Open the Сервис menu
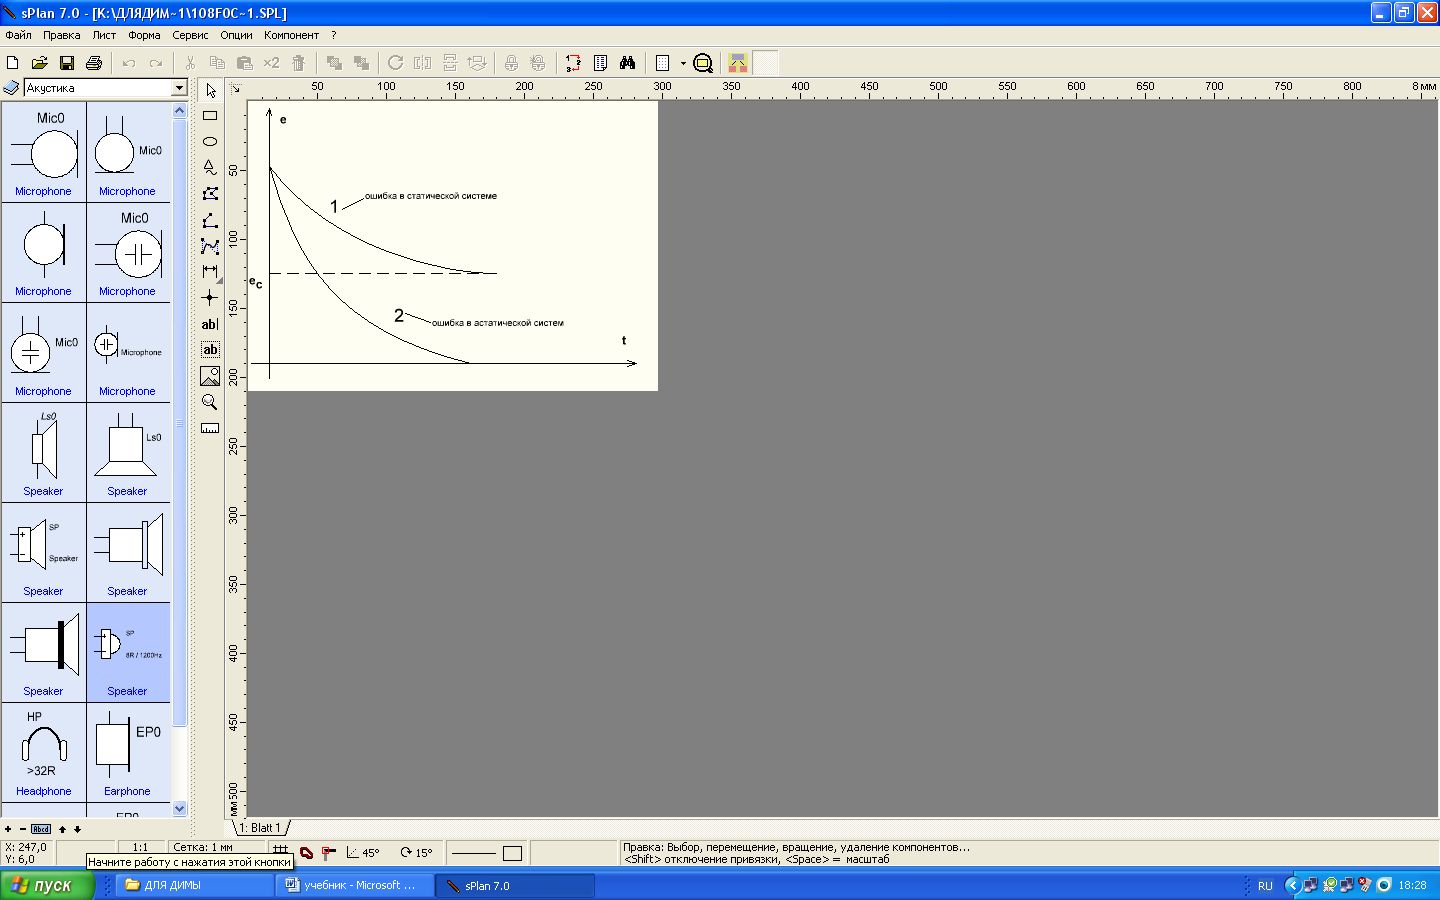This screenshot has width=1440, height=900. click(190, 35)
